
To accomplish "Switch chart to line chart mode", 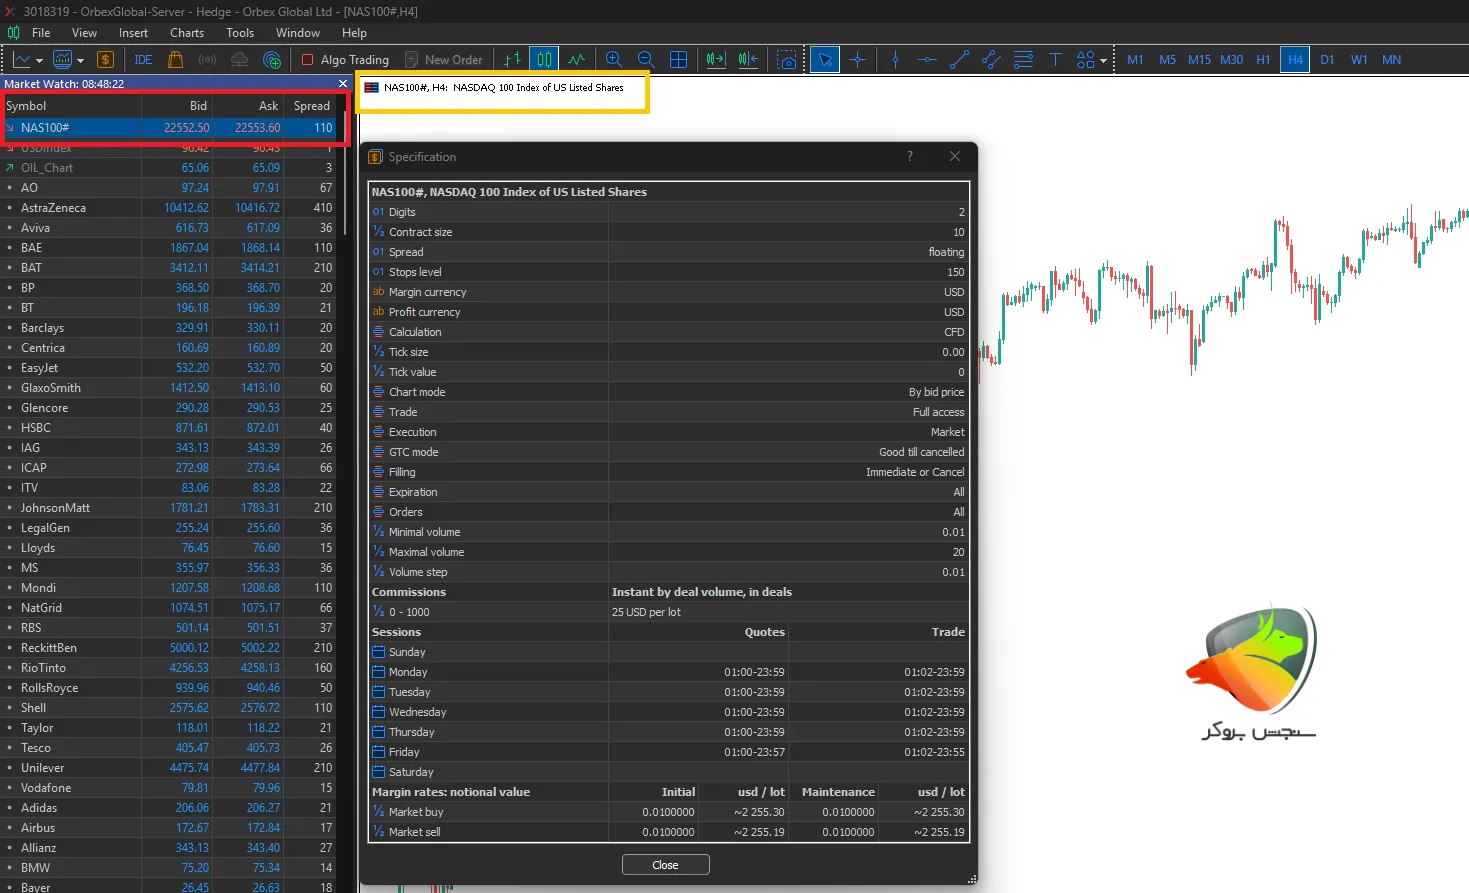I will (577, 60).
